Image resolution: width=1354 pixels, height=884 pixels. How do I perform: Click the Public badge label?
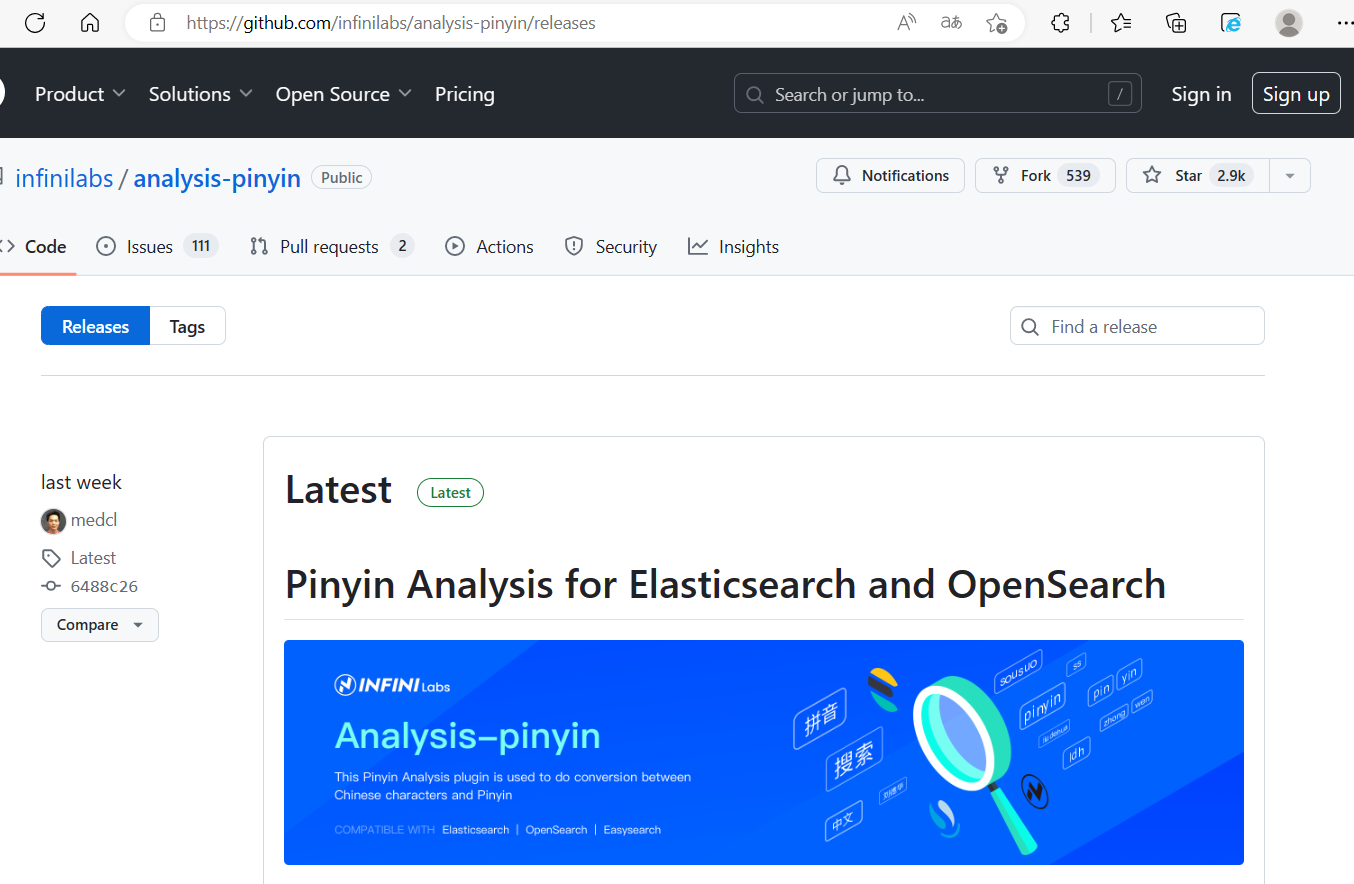(x=342, y=178)
